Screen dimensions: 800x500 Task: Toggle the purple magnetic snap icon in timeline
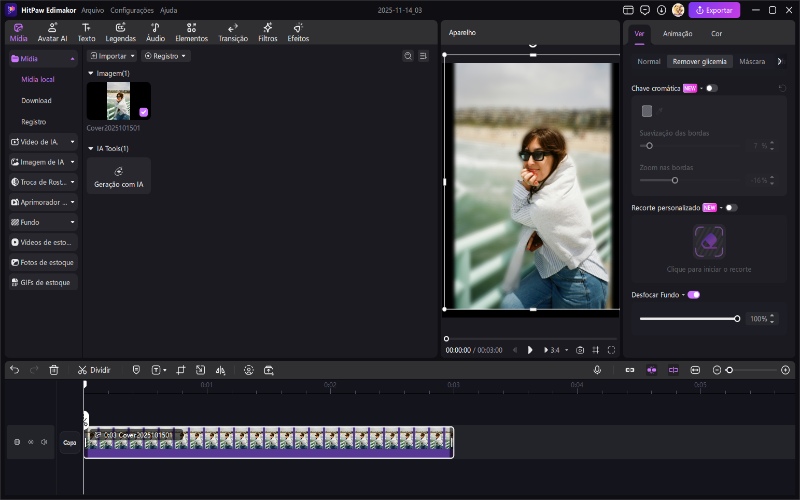pos(652,370)
